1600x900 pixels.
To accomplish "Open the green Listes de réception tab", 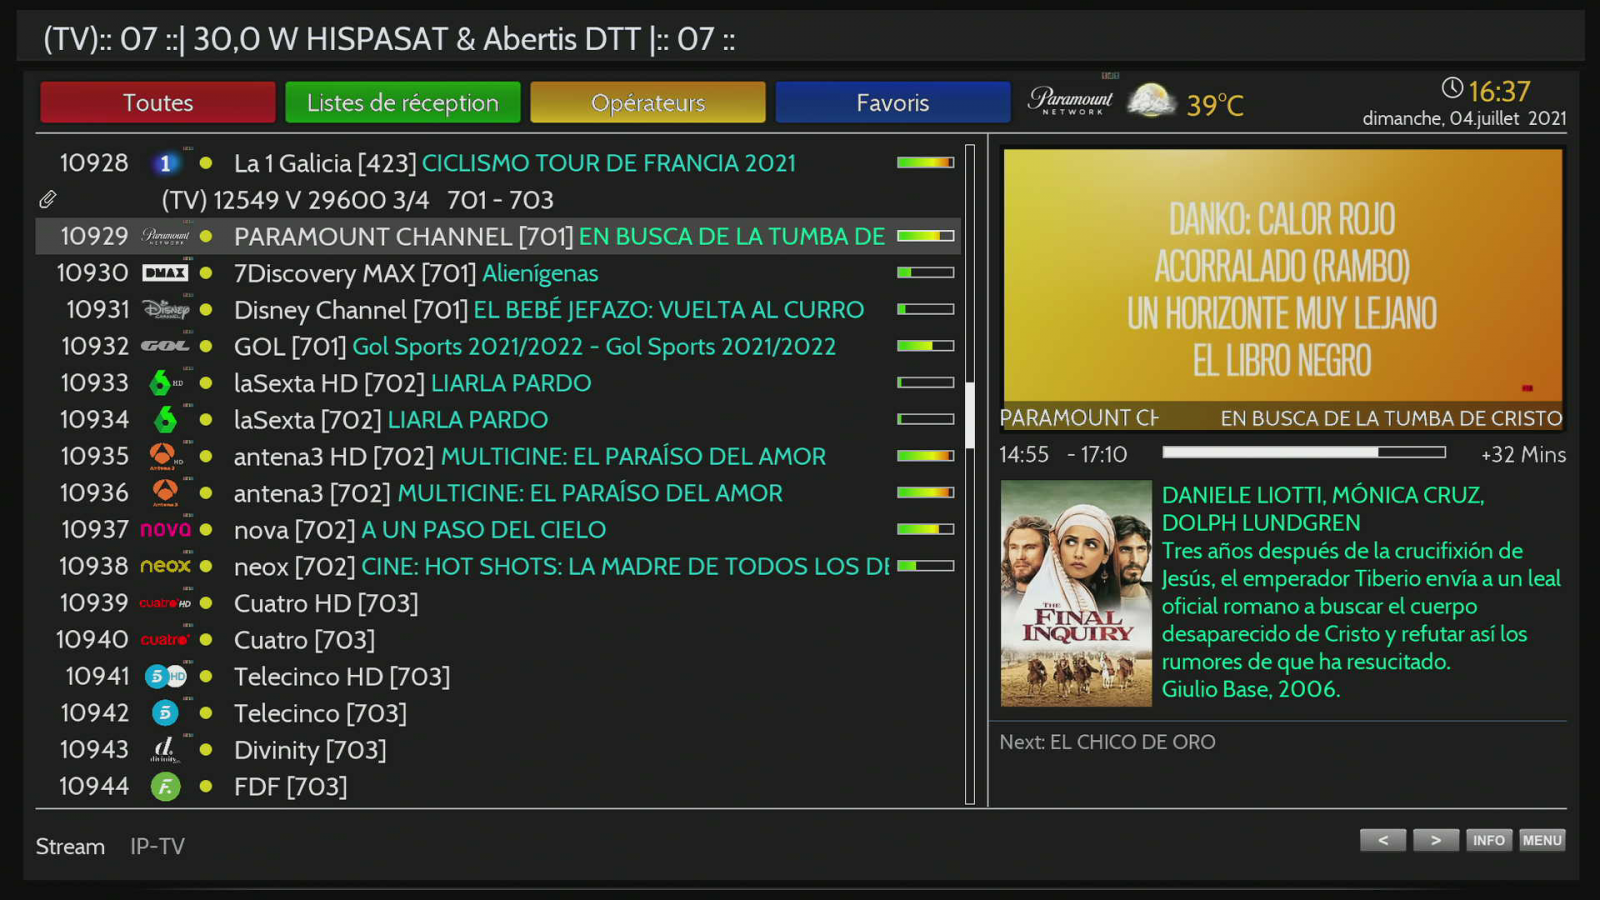I will coord(403,102).
